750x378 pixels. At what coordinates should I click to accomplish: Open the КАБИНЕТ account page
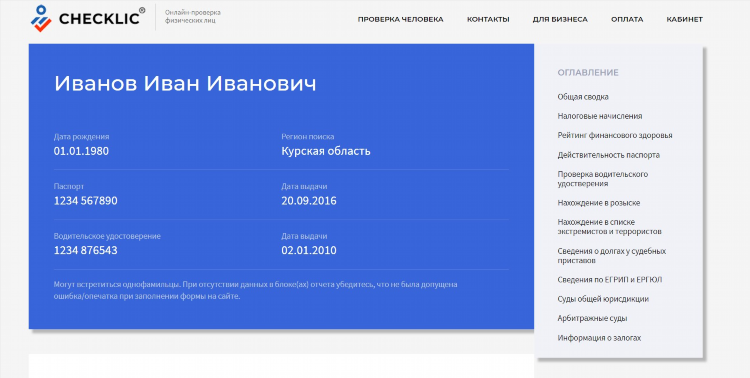coord(684,20)
